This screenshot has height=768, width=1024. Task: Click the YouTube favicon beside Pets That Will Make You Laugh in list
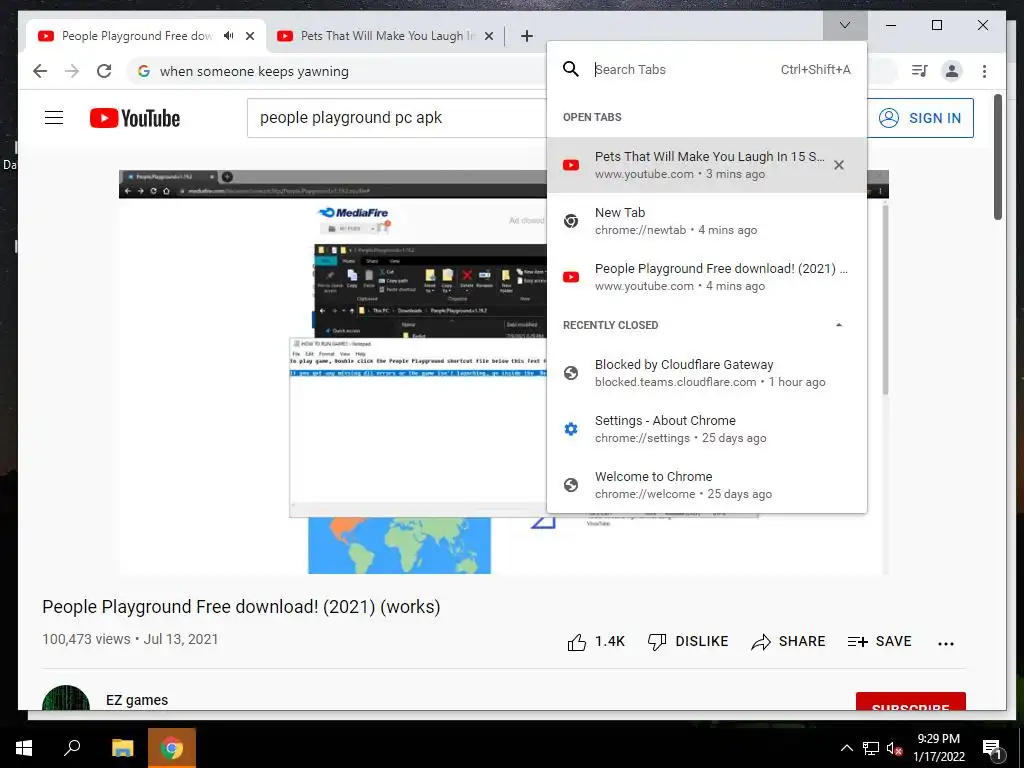[x=571, y=165]
